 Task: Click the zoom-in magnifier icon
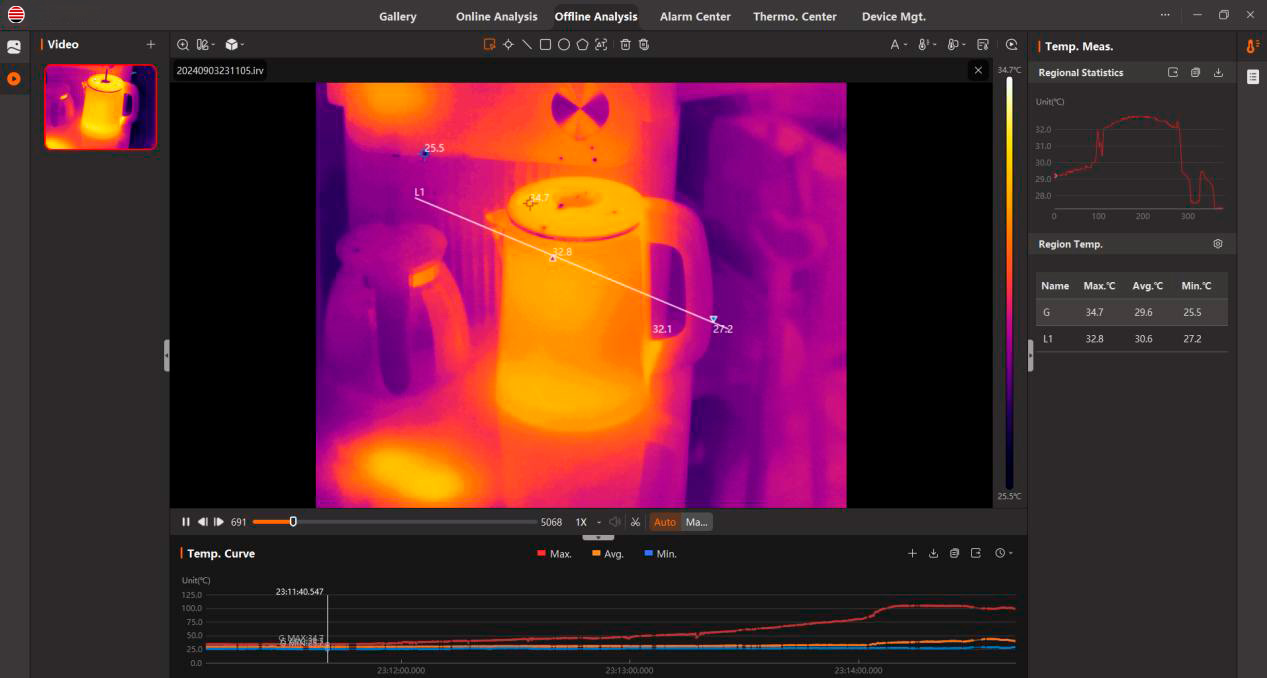click(183, 44)
